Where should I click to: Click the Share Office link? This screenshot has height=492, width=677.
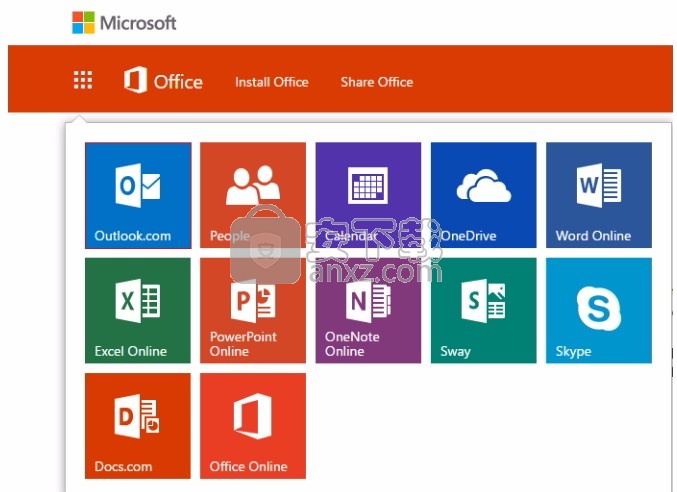(x=377, y=82)
